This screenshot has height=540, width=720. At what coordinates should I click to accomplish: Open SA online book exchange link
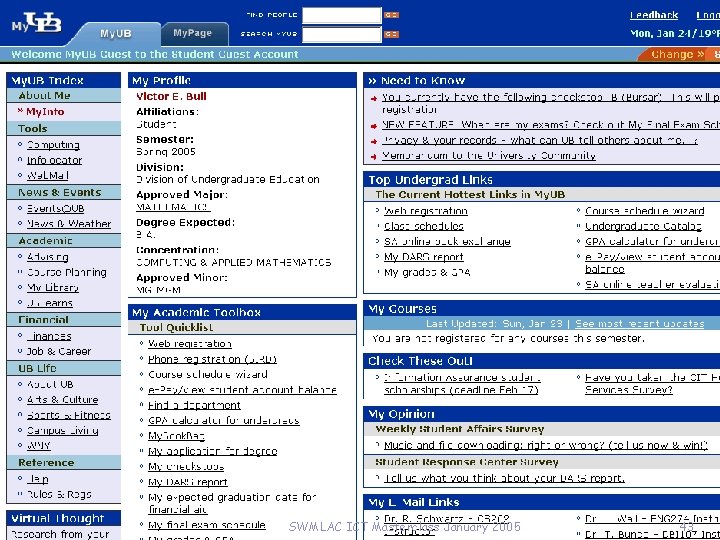pyautogui.click(x=447, y=242)
